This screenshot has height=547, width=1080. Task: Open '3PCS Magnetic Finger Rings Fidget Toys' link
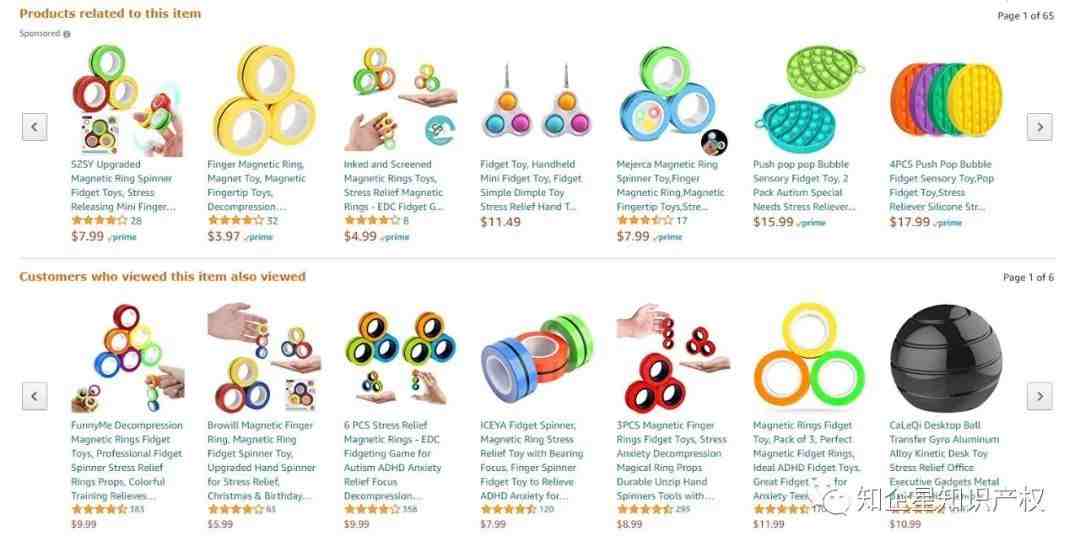(672, 460)
